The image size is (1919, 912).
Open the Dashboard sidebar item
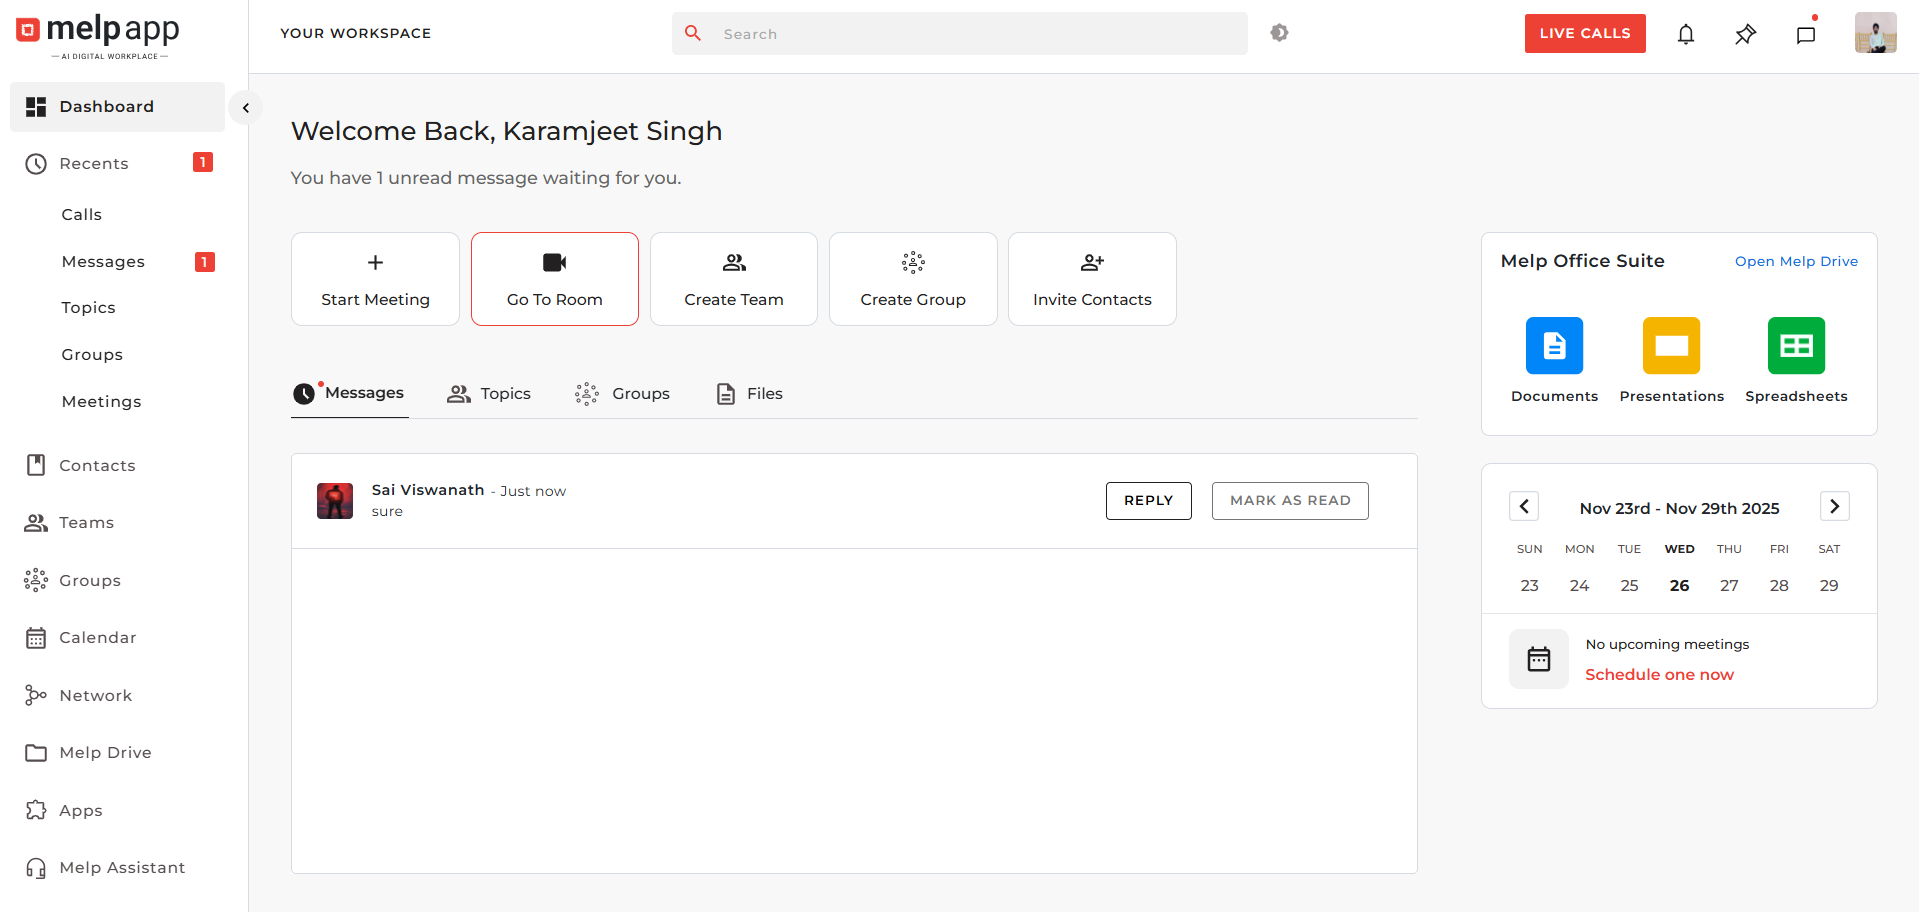tap(117, 107)
